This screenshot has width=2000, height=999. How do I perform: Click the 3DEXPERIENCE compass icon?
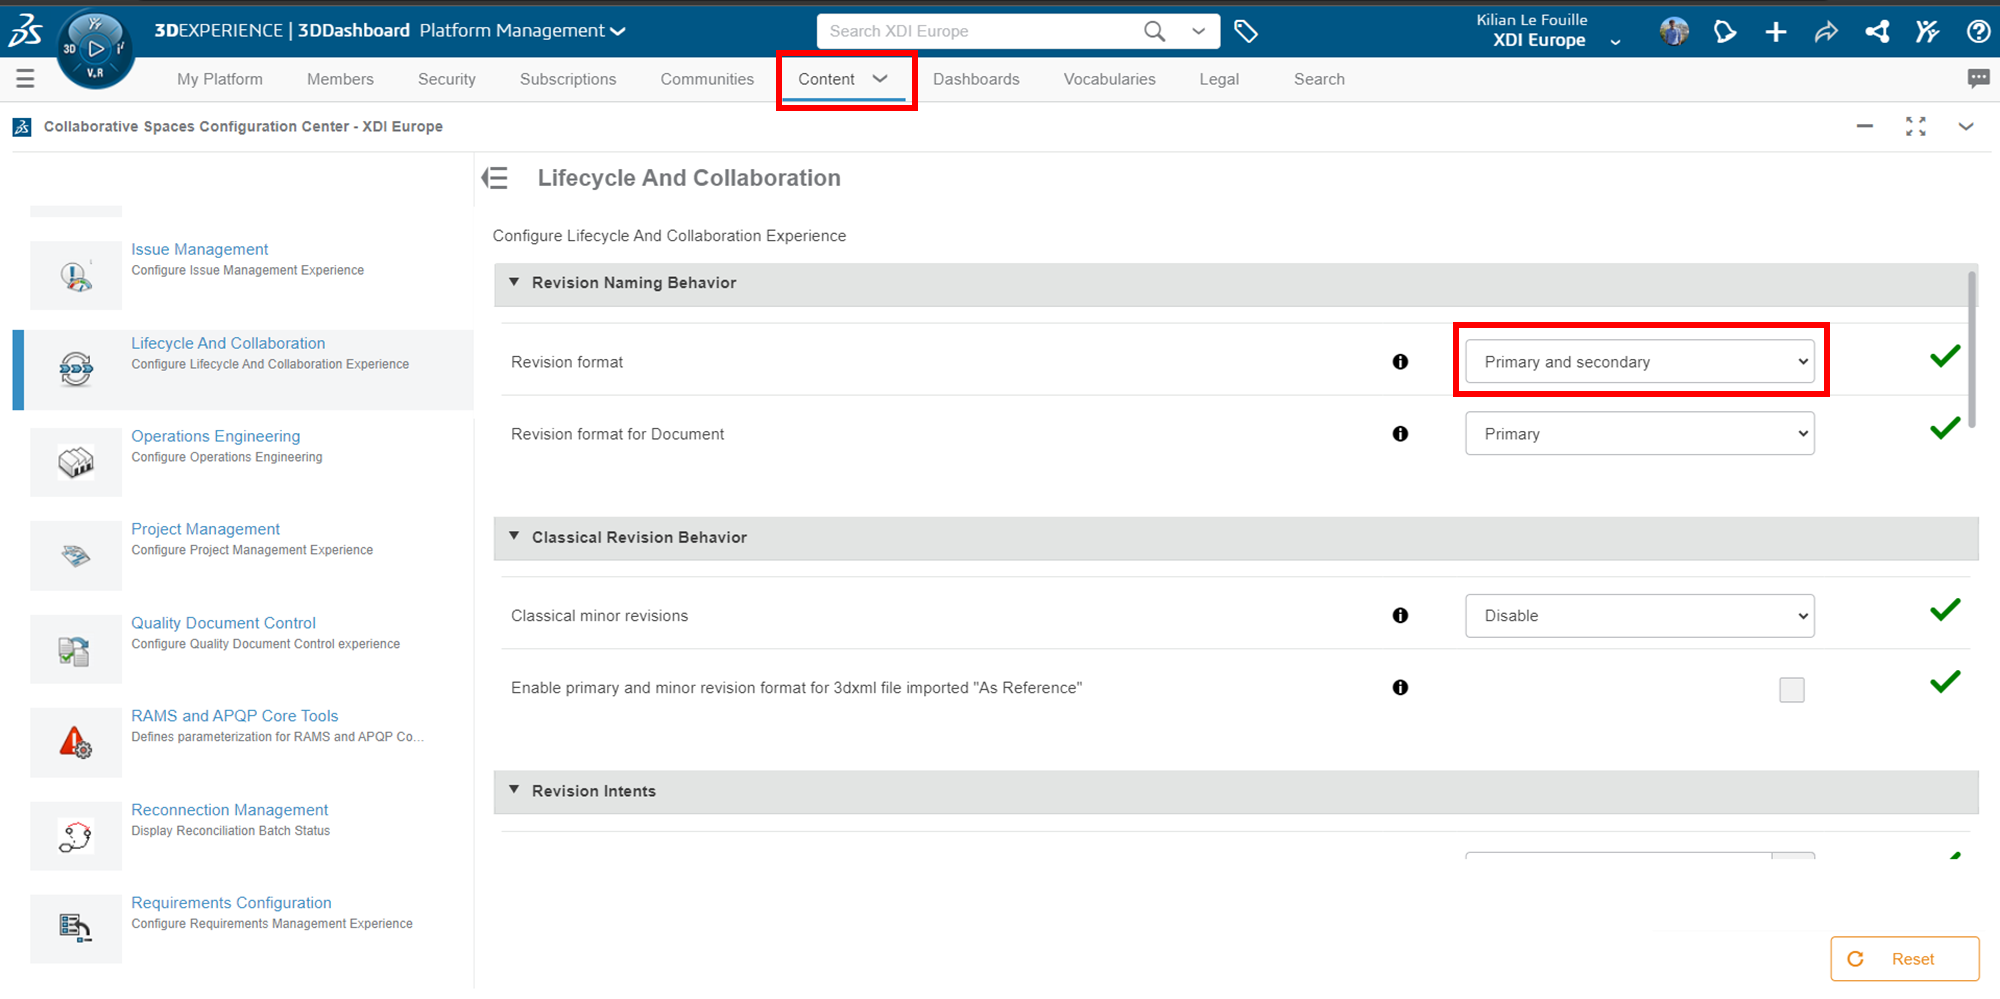95,48
